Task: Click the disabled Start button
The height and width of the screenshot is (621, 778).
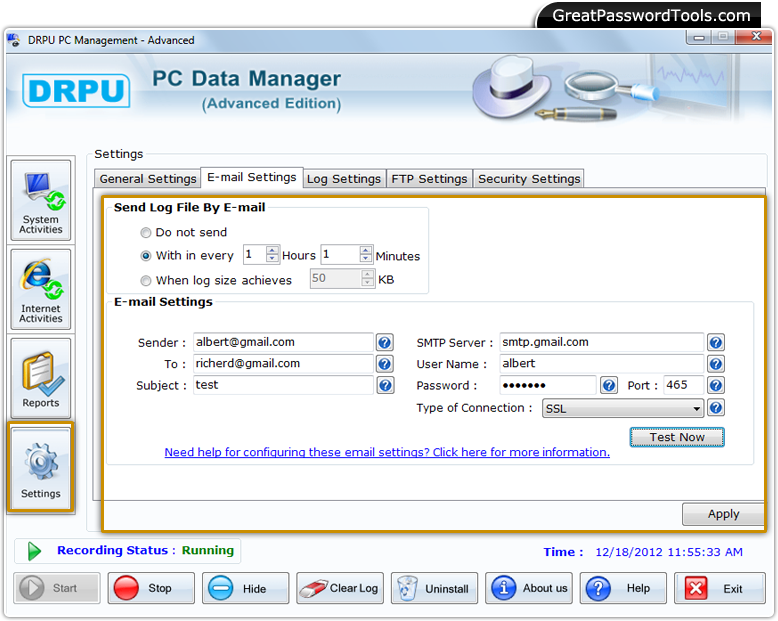Action: [57, 588]
